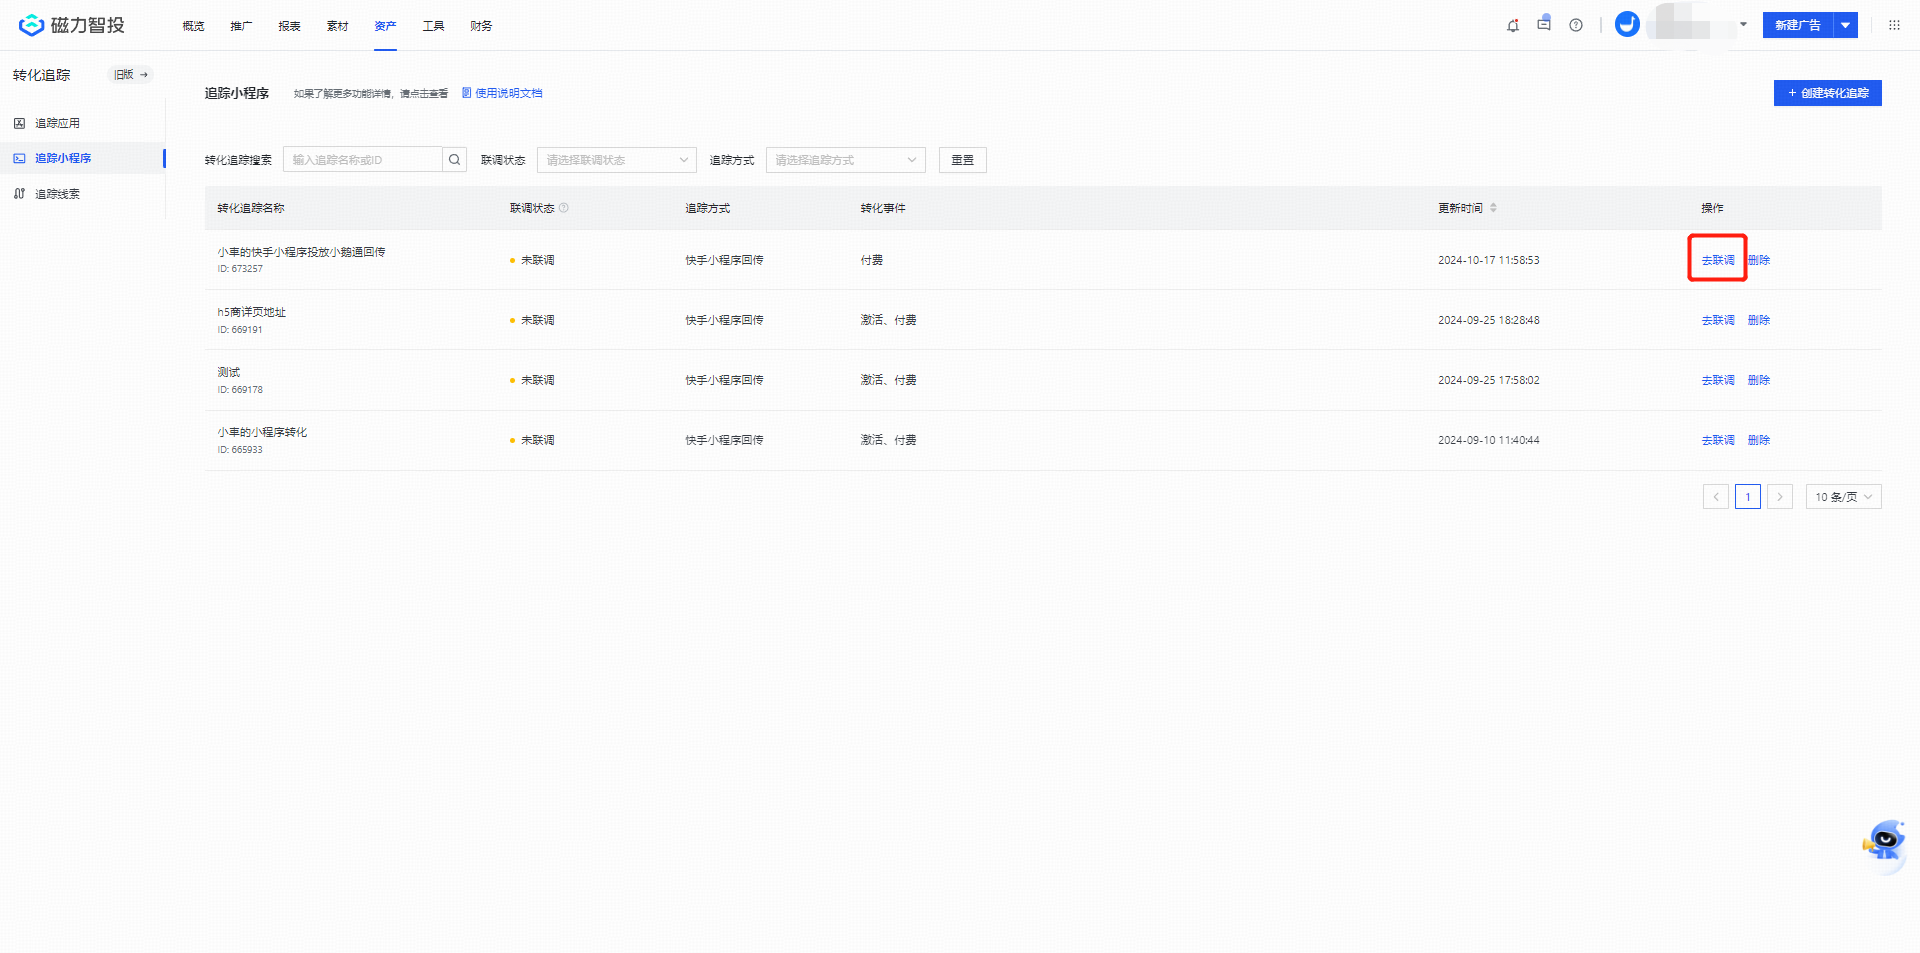Click the 联调状态 column help icon
This screenshot has width=1920, height=953.
click(564, 208)
